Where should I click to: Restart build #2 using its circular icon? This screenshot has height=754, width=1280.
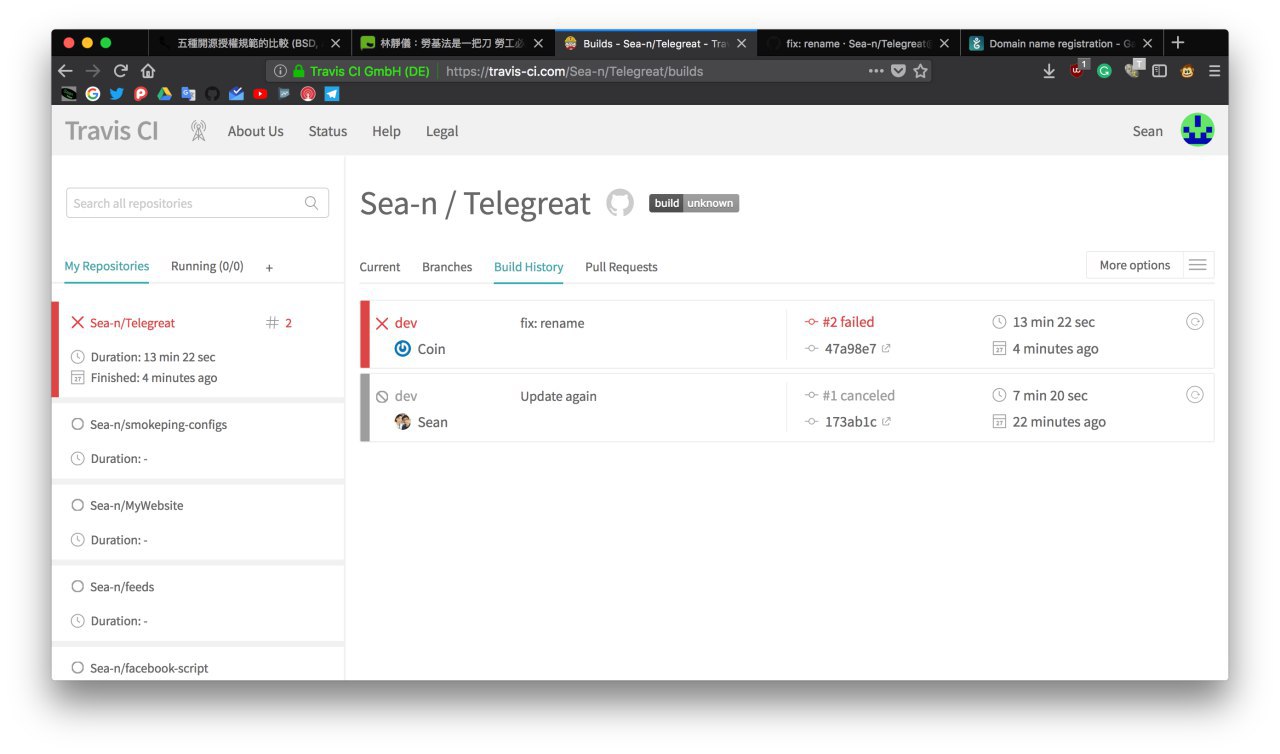tap(1194, 321)
